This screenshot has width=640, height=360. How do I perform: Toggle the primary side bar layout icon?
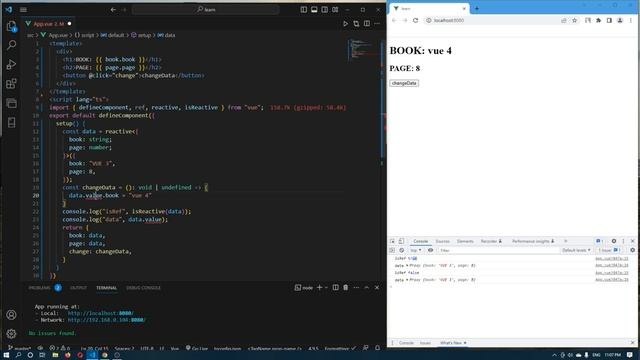(304, 9)
